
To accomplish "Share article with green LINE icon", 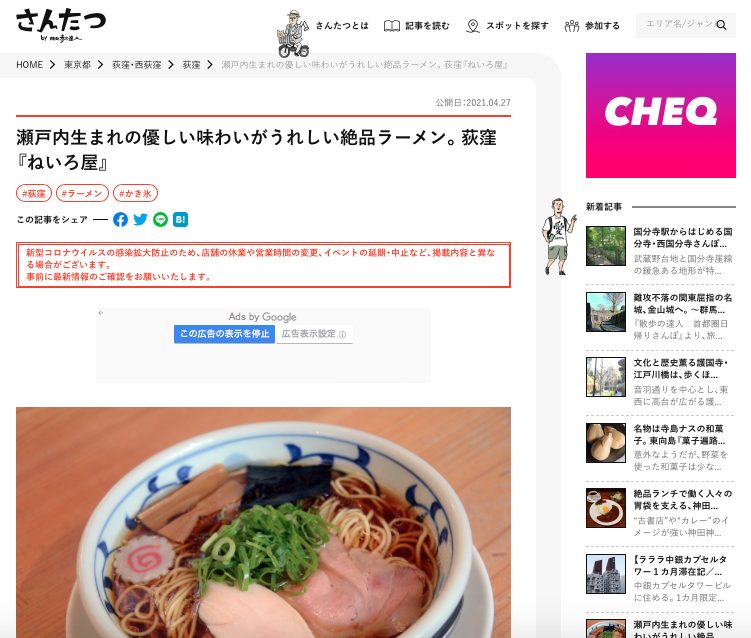I will pos(160,219).
